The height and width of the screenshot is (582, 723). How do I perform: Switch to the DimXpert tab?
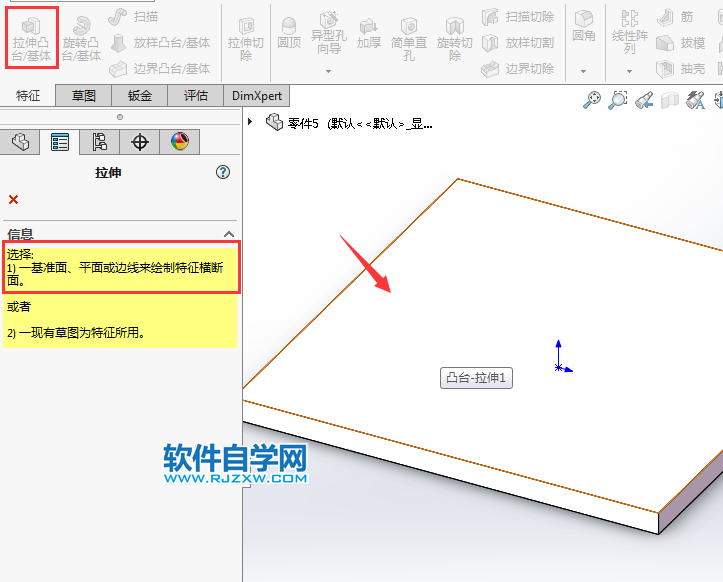coord(257,95)
